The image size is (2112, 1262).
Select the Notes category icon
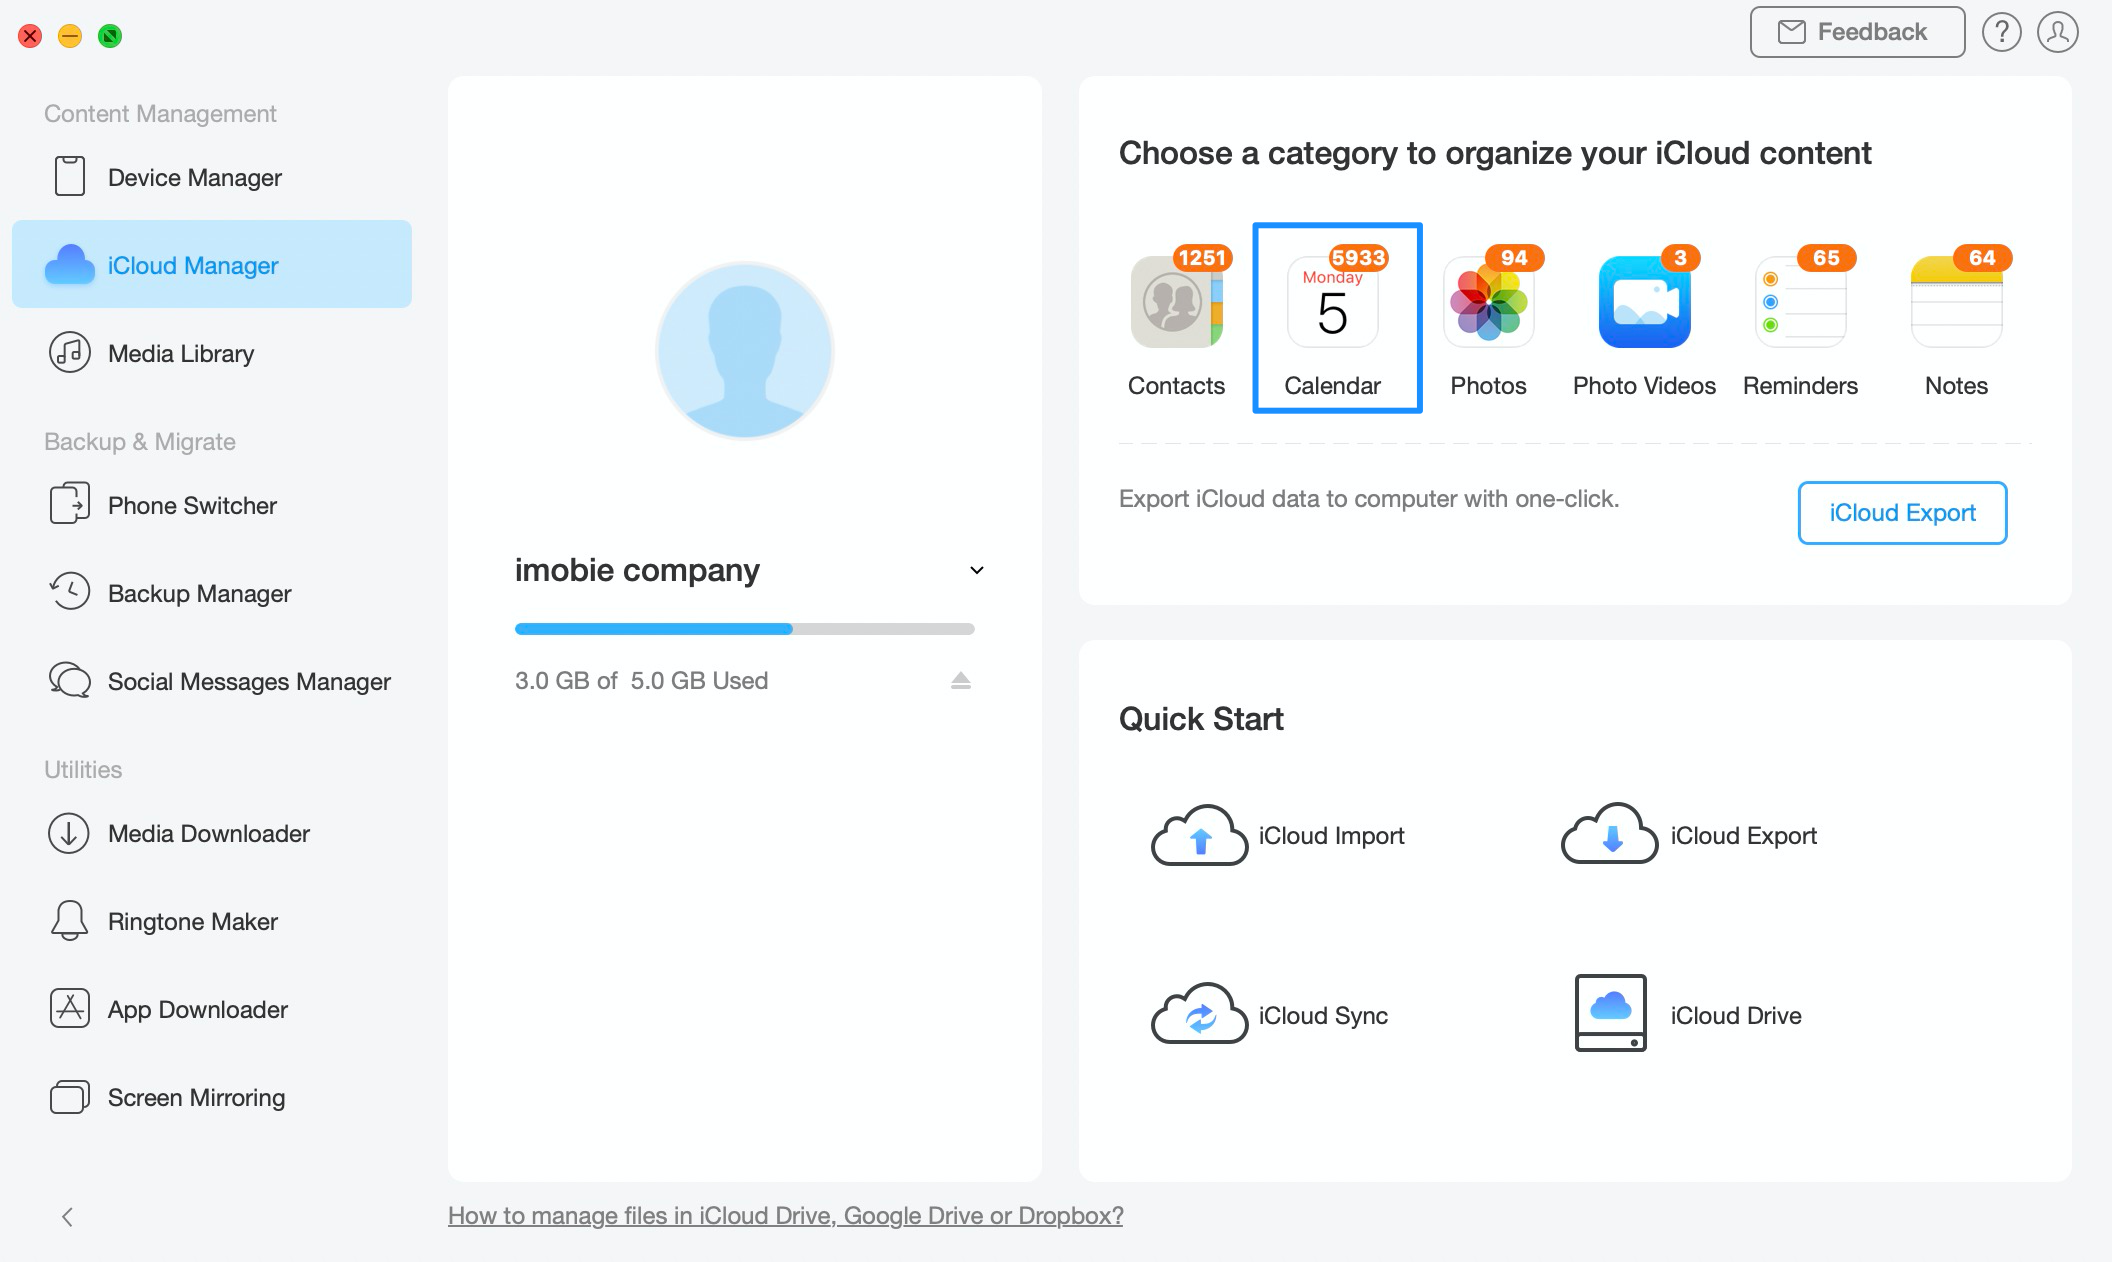click(1956, 303)
